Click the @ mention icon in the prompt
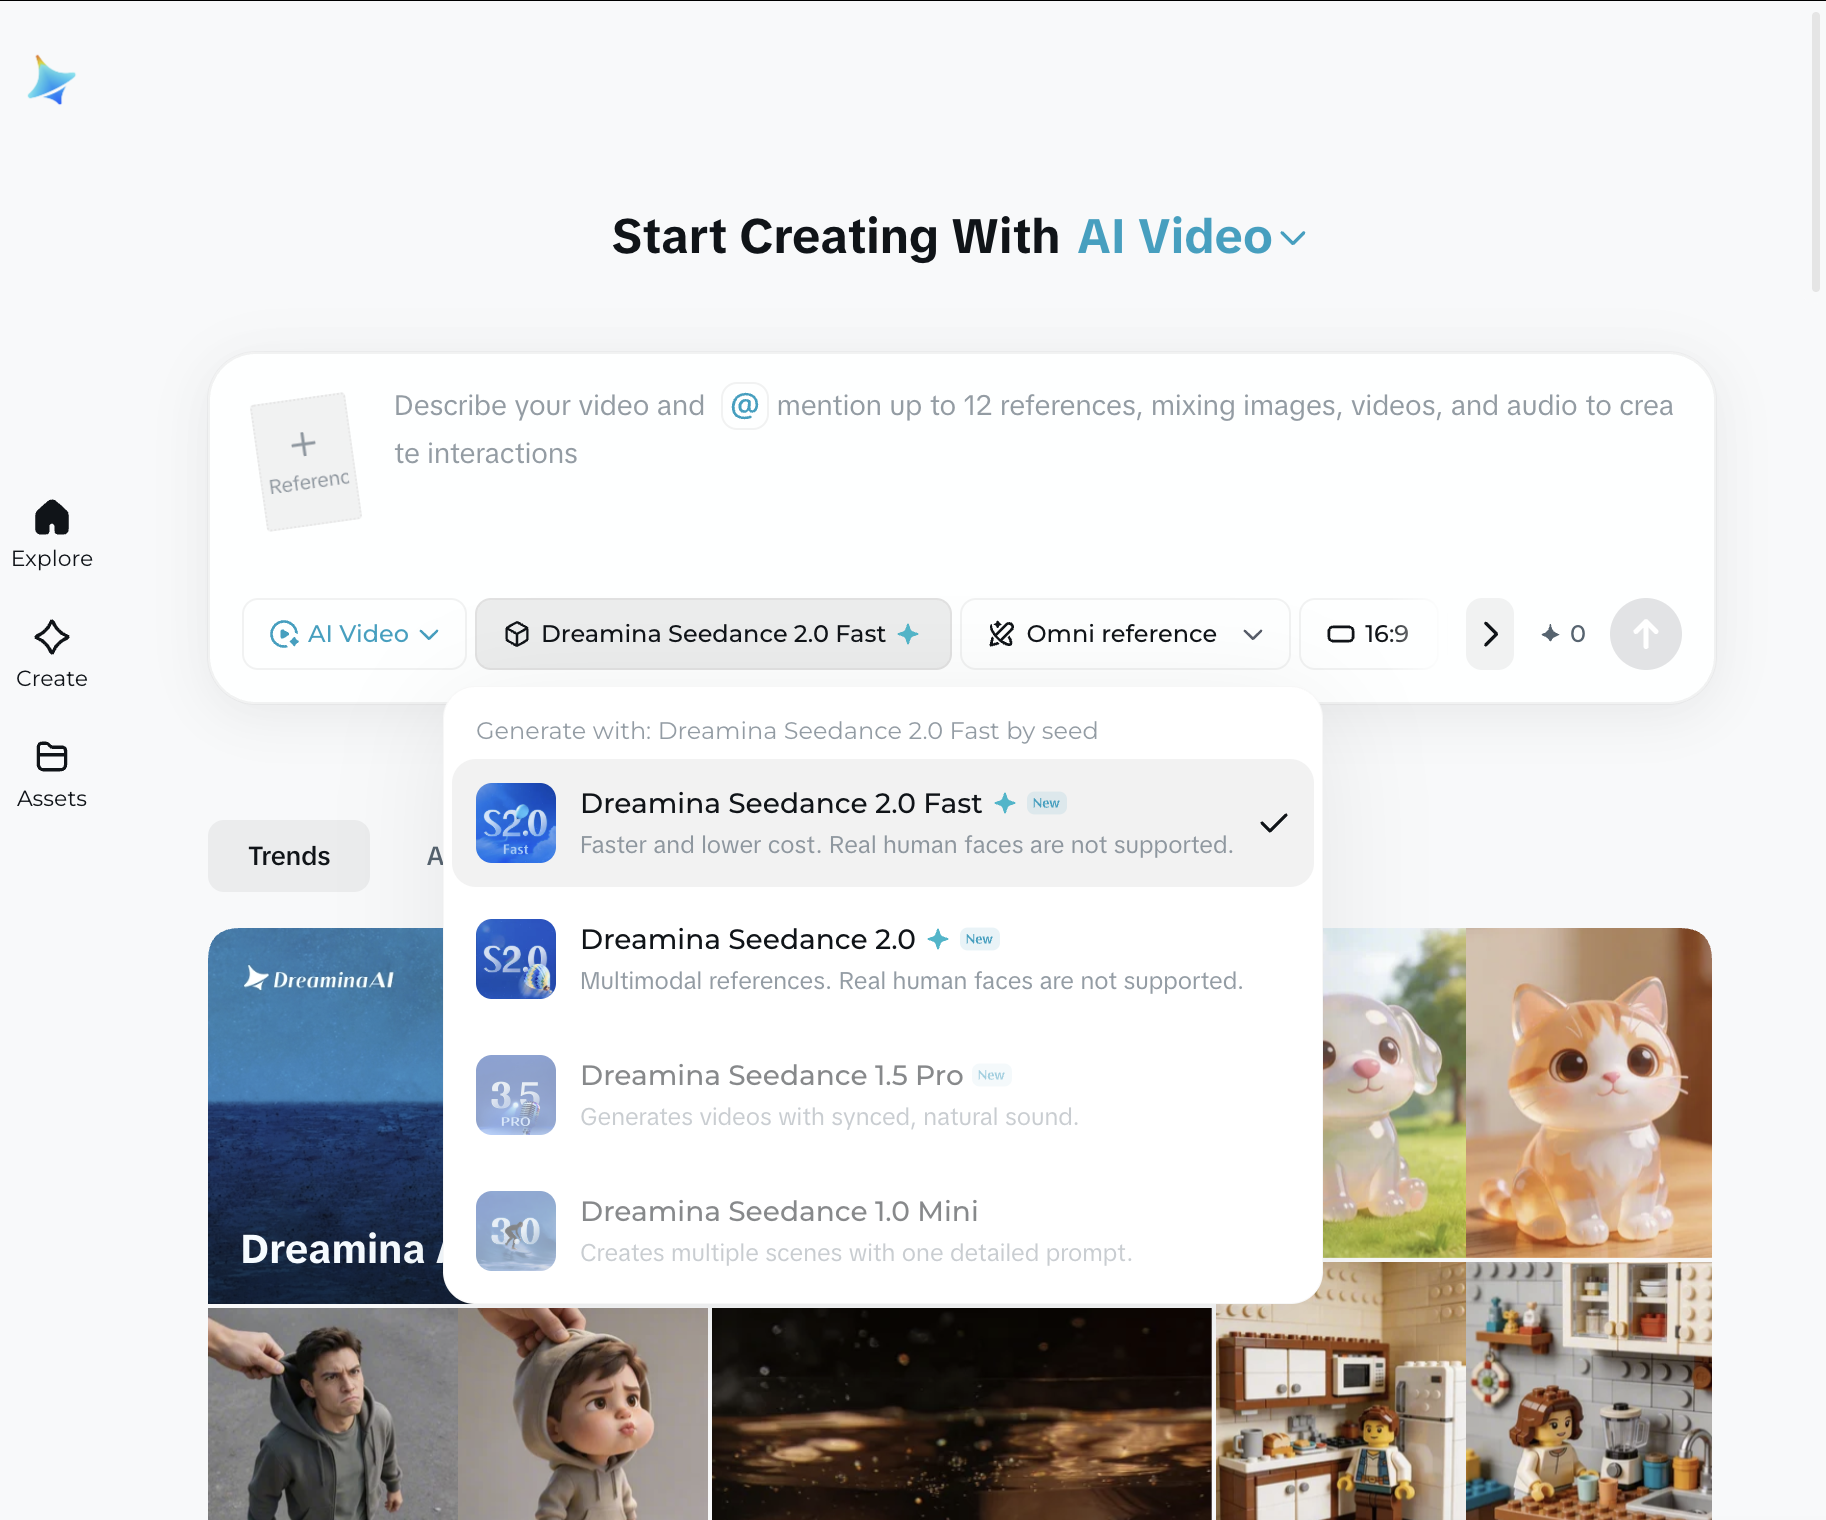Image resolution: width=1826 pixels, height=1520 pixels. [744, 406]
